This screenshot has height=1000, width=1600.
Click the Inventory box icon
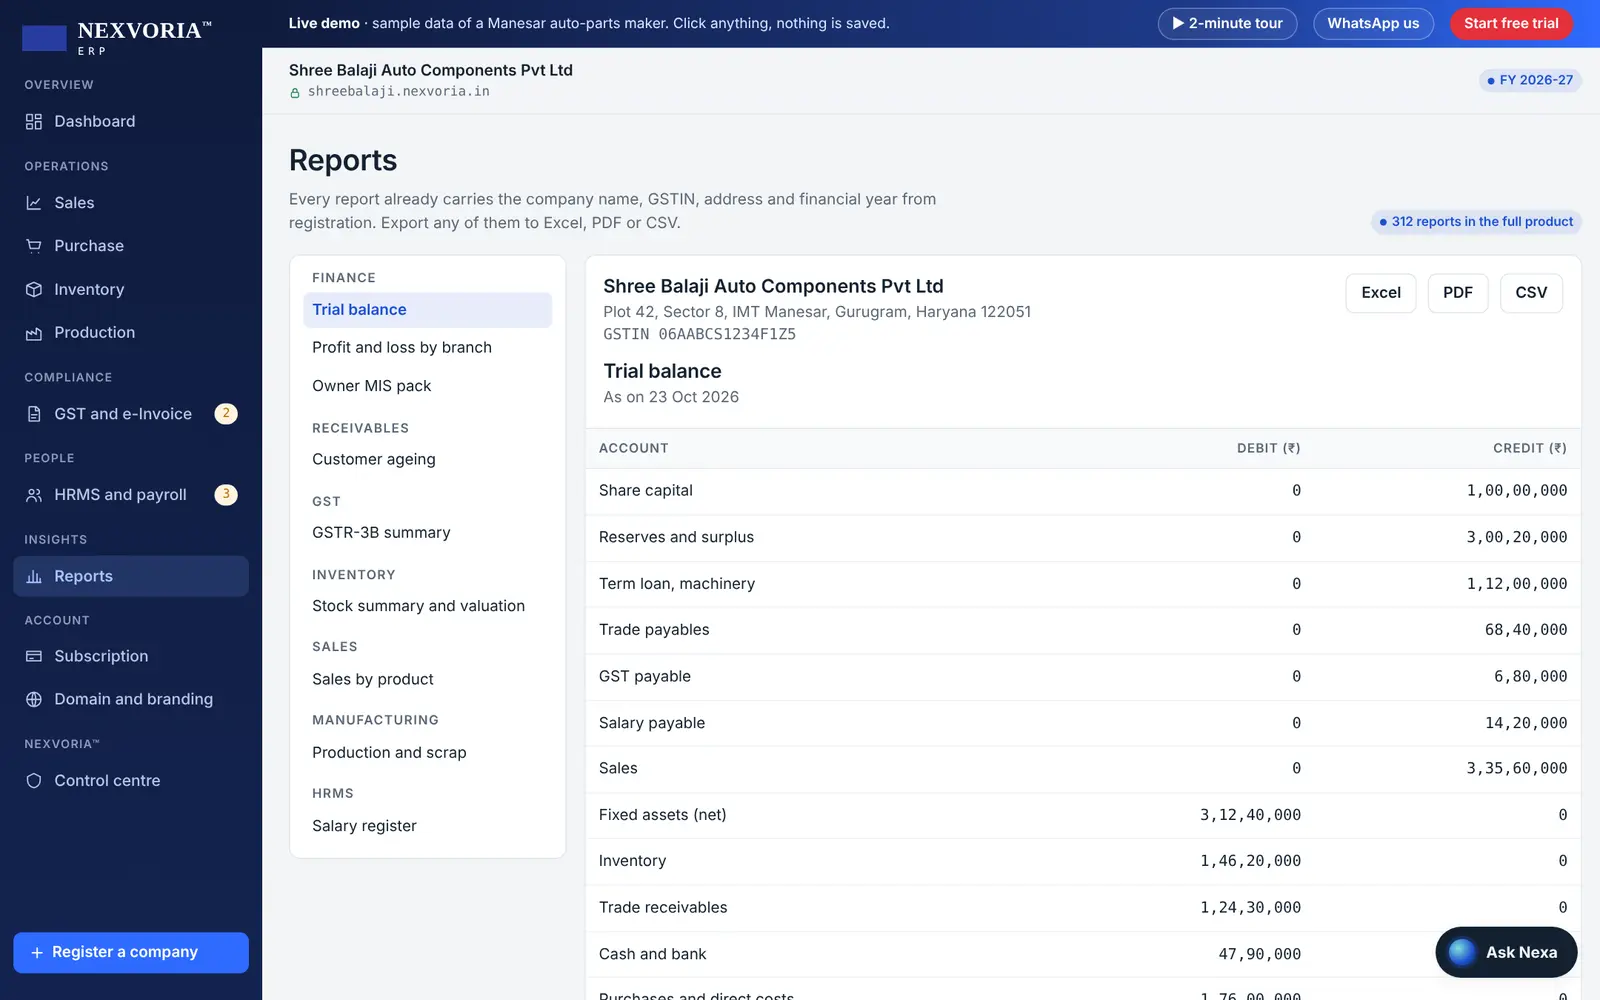pyautogui.click(x=34, y=290)
